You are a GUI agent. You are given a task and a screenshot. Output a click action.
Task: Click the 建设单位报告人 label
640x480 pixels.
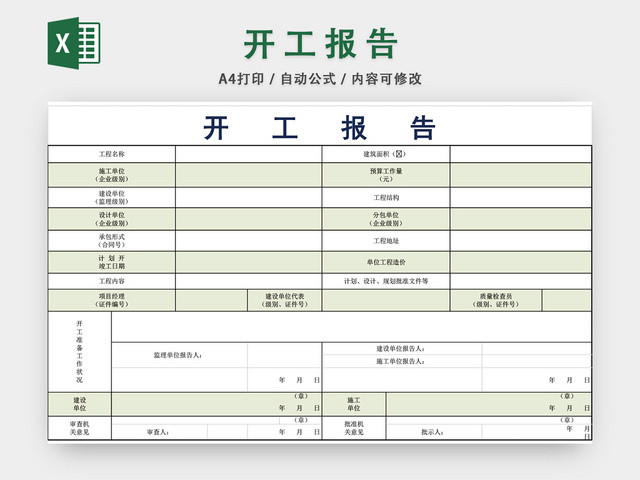401,349
